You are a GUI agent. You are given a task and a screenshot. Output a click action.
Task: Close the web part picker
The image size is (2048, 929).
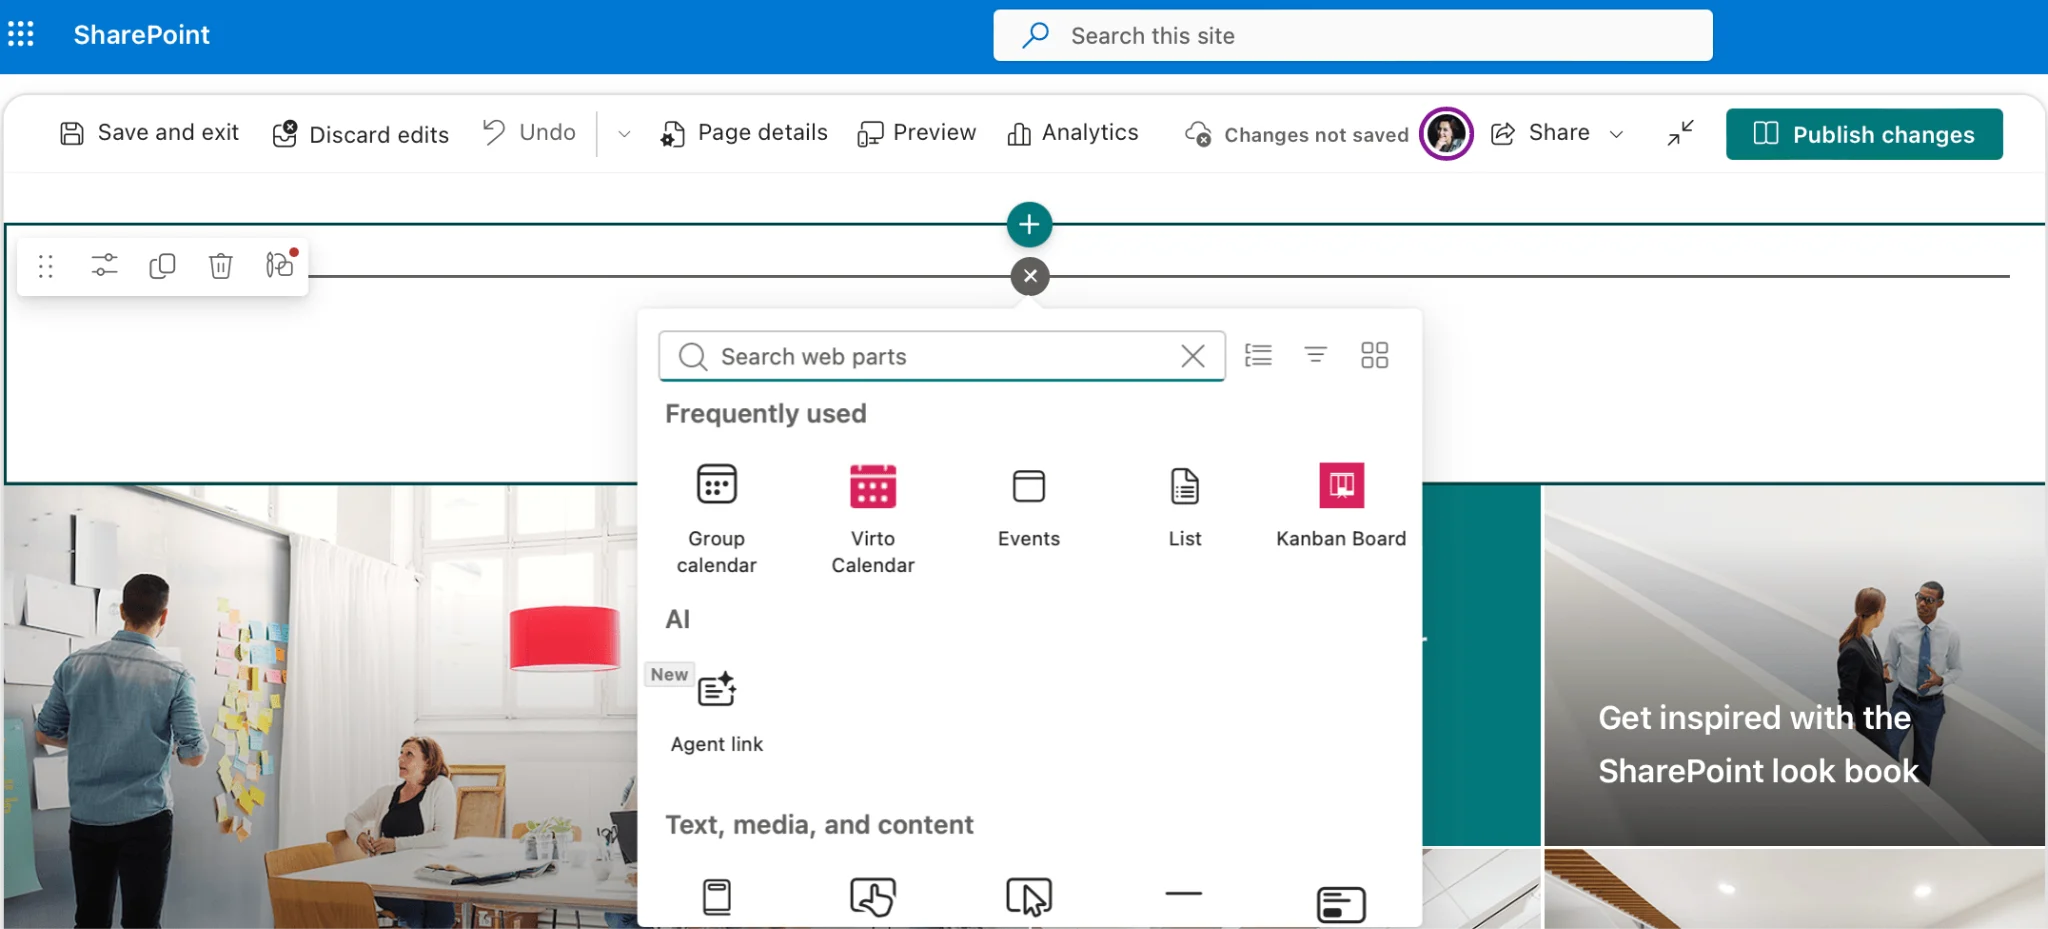(1030, 276)
